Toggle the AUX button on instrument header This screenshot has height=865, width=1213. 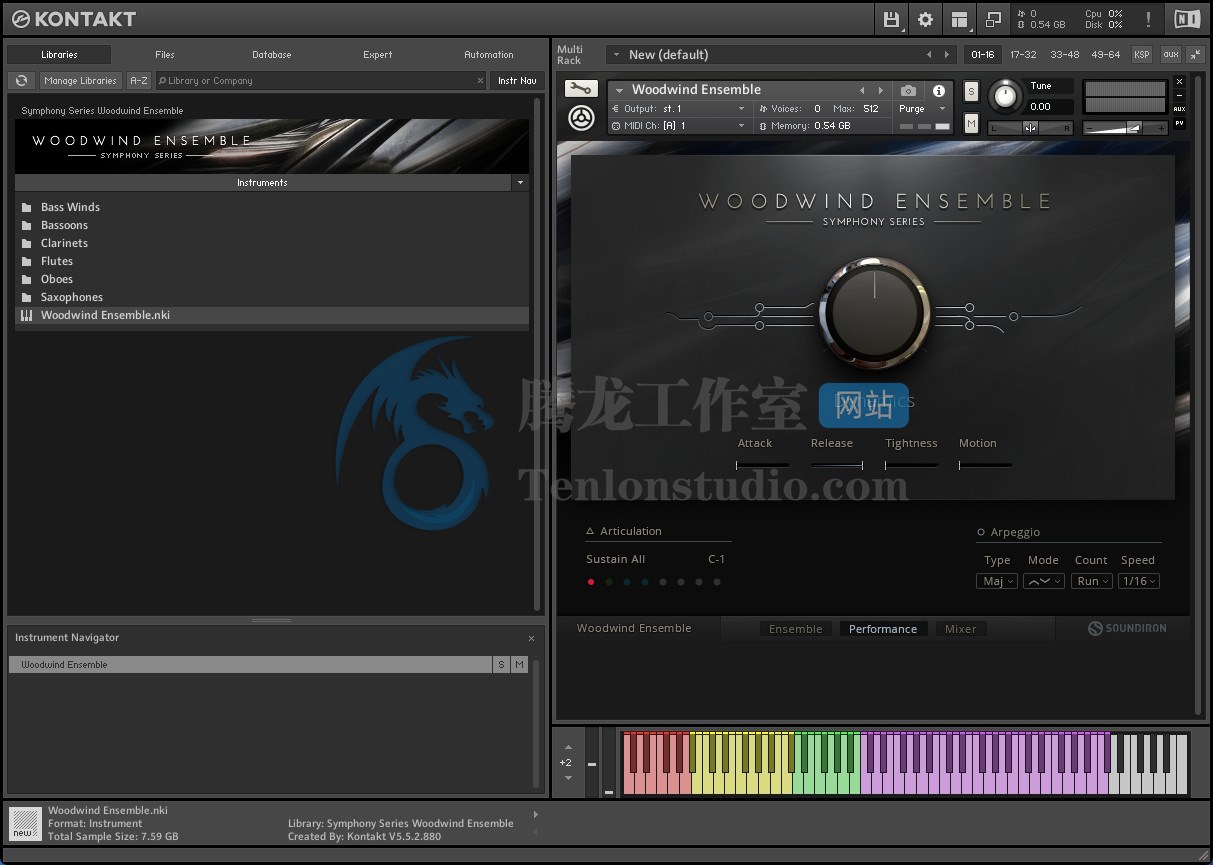pos(1179,109)
